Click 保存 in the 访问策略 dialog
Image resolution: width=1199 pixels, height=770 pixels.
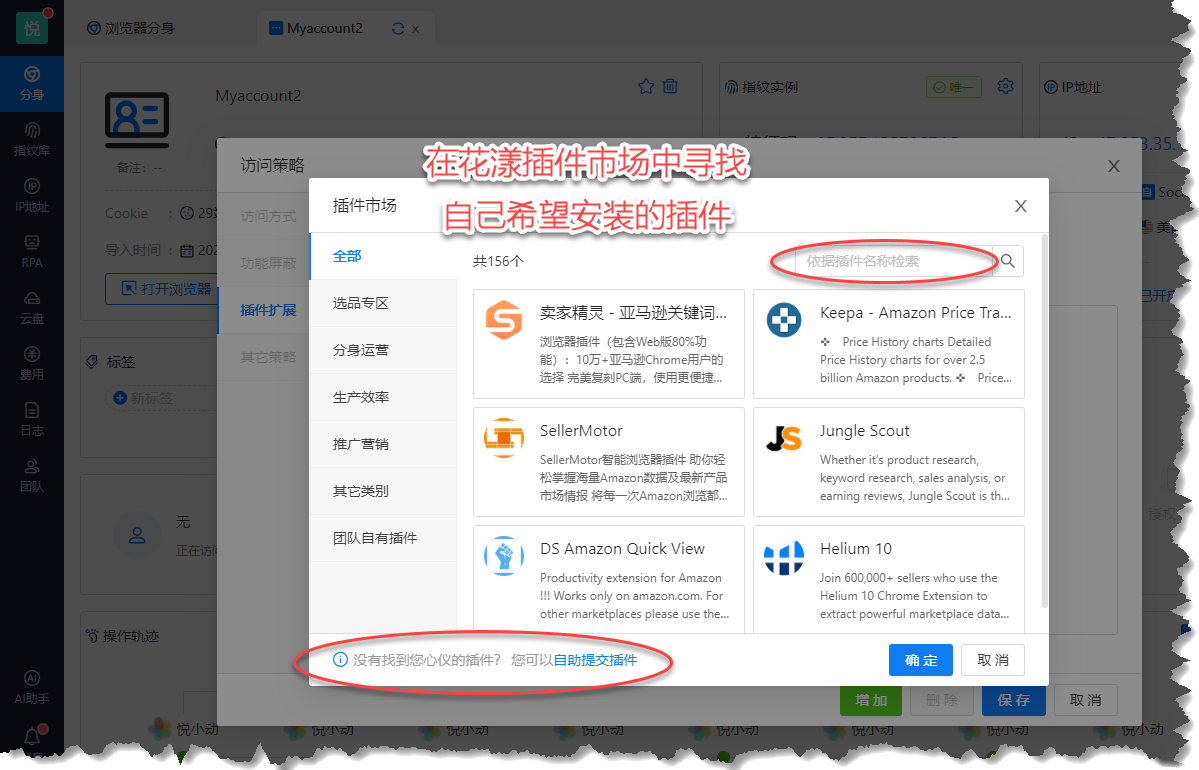[1013, 700]
